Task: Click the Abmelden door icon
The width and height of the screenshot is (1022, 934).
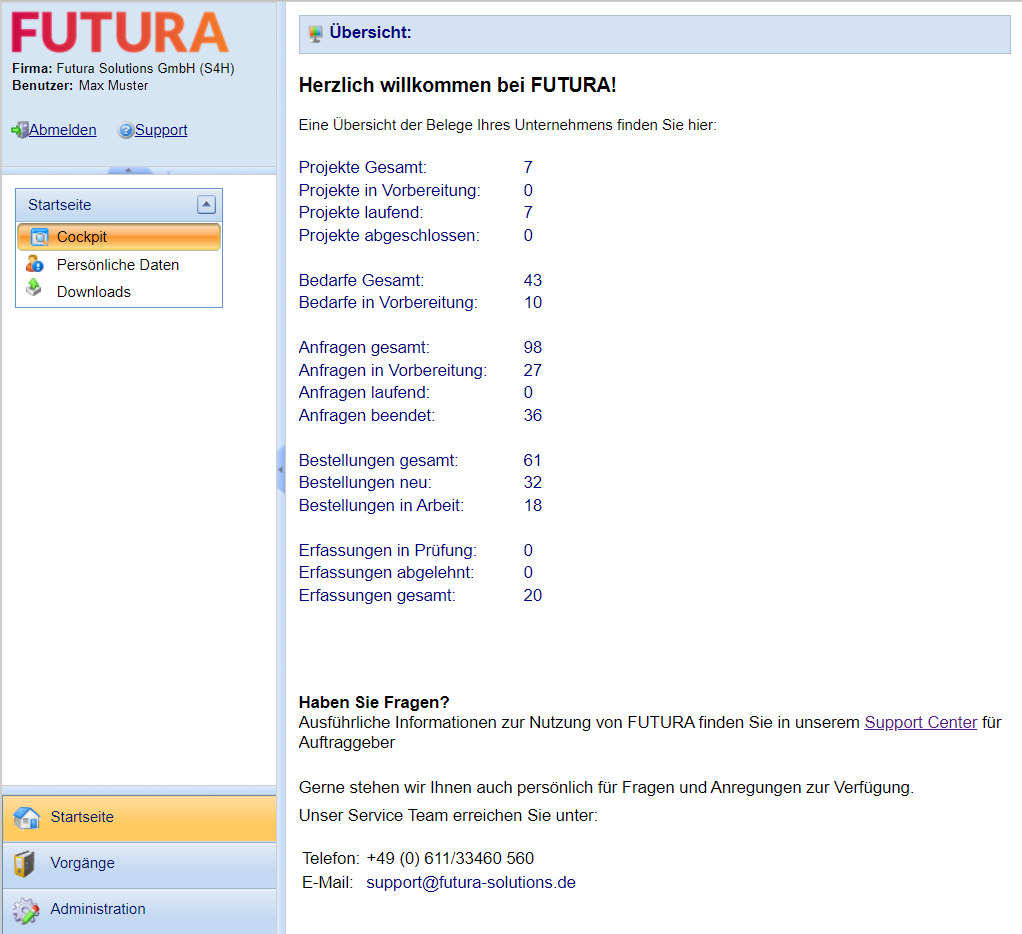Action: coord(19,130)
